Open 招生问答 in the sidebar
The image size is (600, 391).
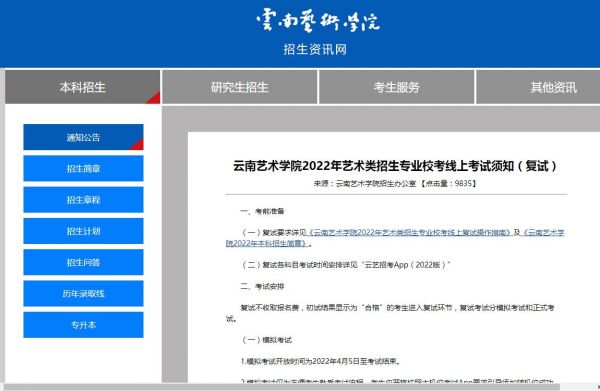[83, 262]
